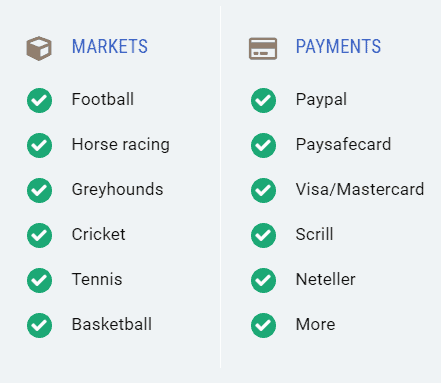441x383 pixels.
Task: Click the Football text label
Action: 103,99
